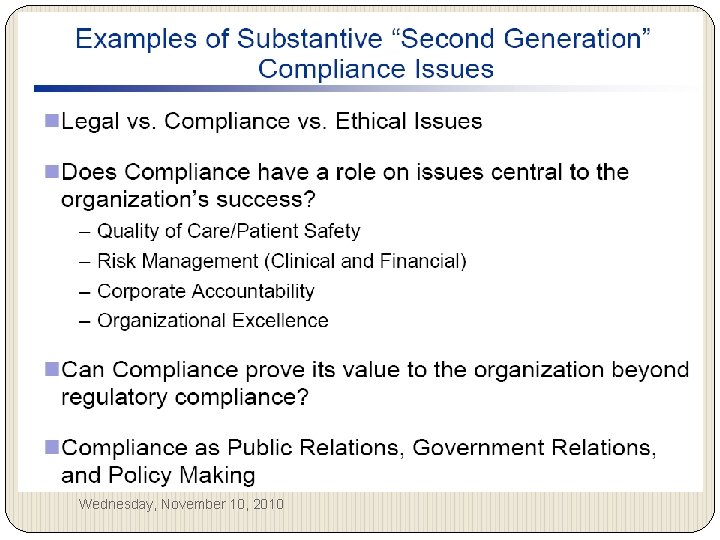Select the 'regulatory compliance?' text line
Viewport: 720px width, 540px height.
tap(185, 396)
